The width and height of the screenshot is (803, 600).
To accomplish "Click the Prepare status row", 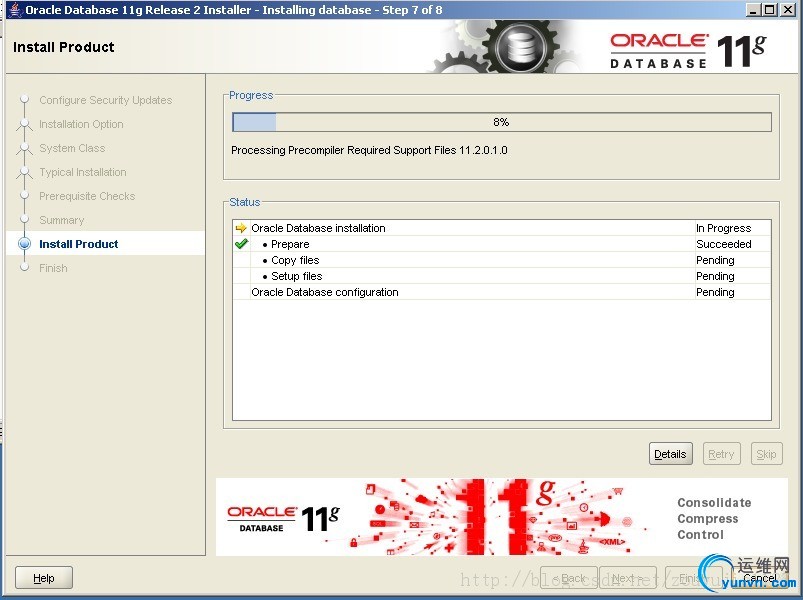I will [x=501, y=244].
